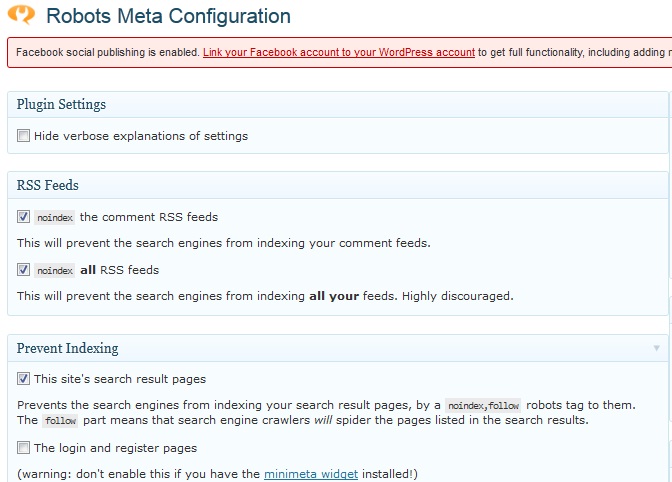Enable Hide verbose explanations of settings
Screen dimensions: 672x482
tap(23, 136)
